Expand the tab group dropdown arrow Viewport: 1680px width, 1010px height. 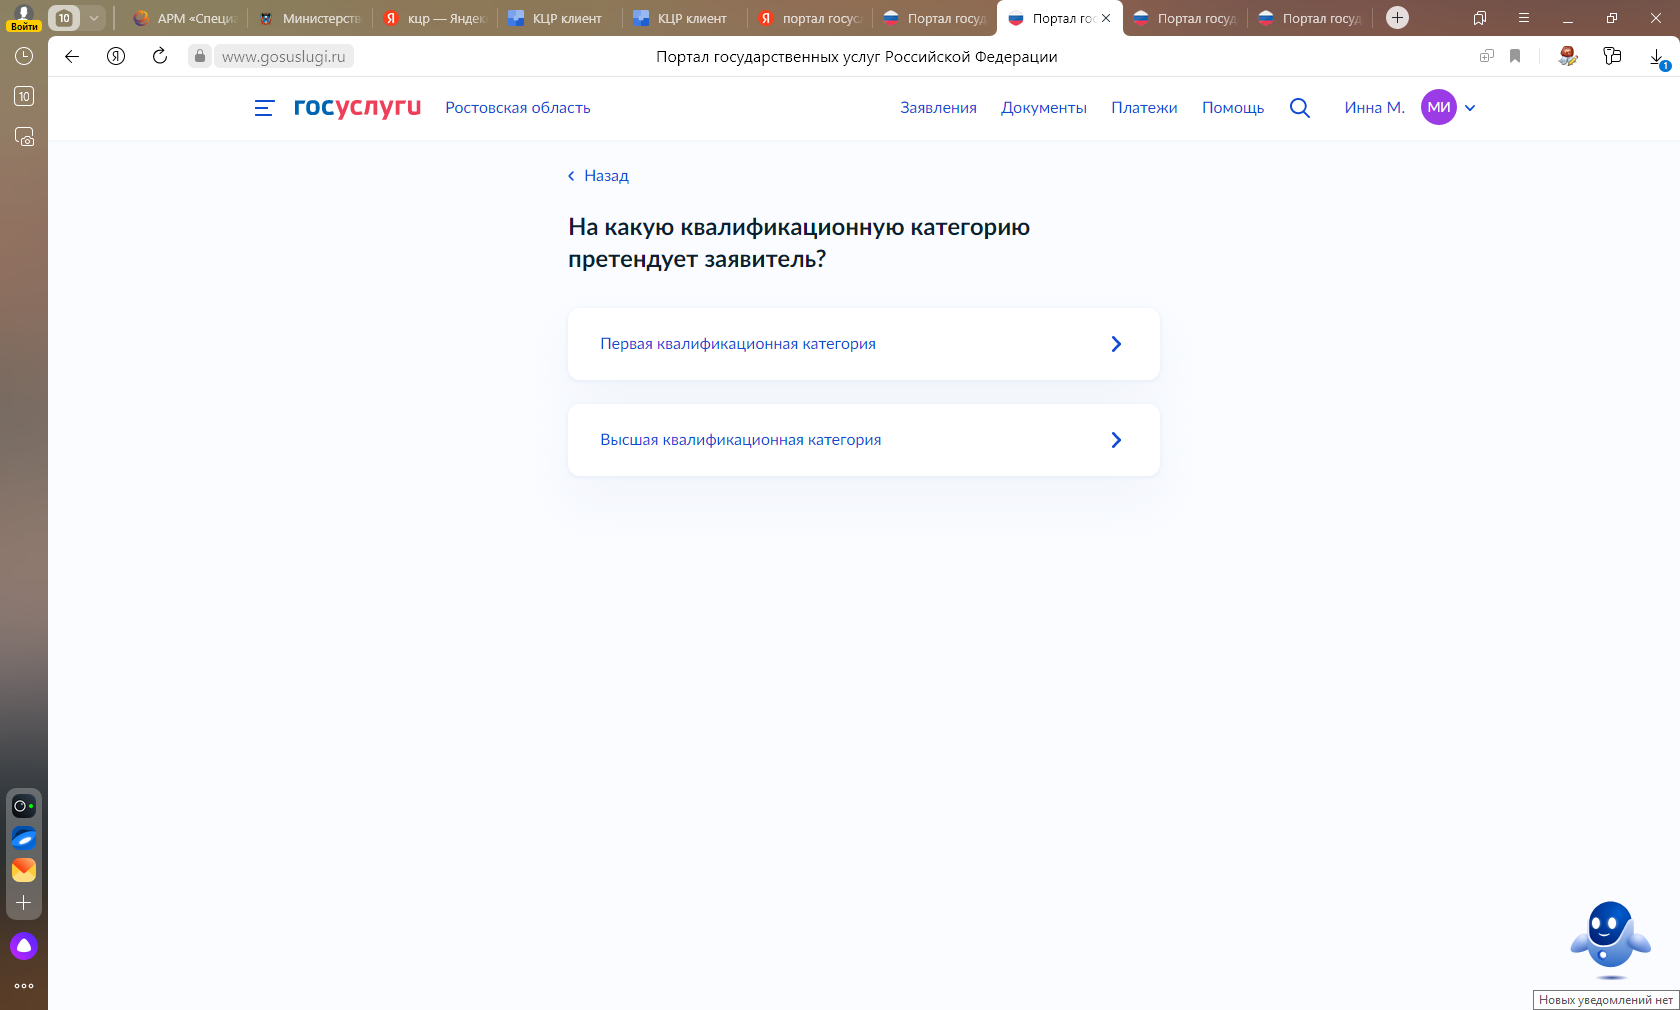[94, 18]
